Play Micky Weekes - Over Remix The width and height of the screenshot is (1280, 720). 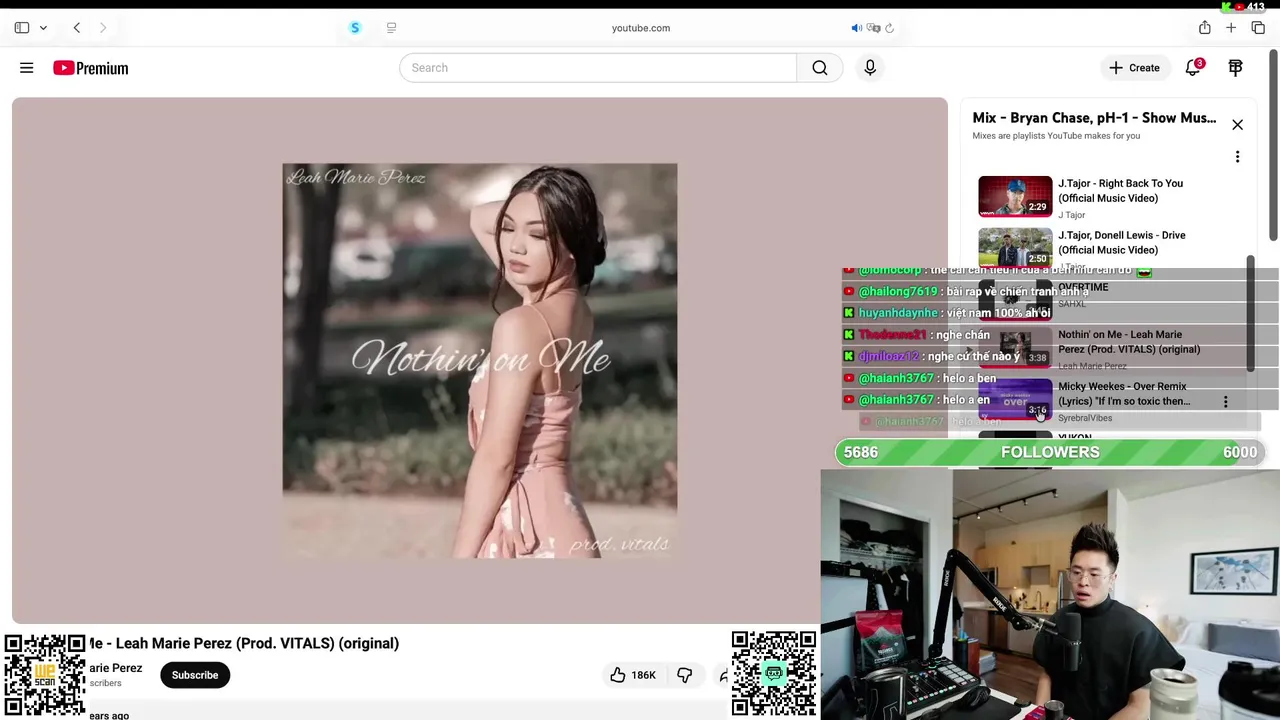1124,394
